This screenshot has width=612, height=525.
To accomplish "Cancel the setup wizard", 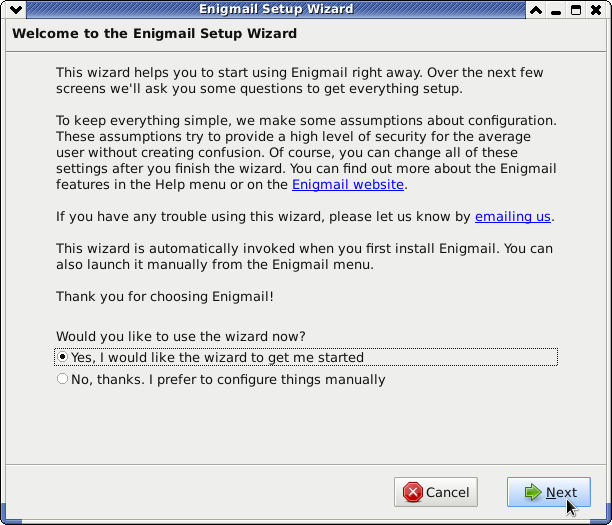I will click(x=436, y=492).
